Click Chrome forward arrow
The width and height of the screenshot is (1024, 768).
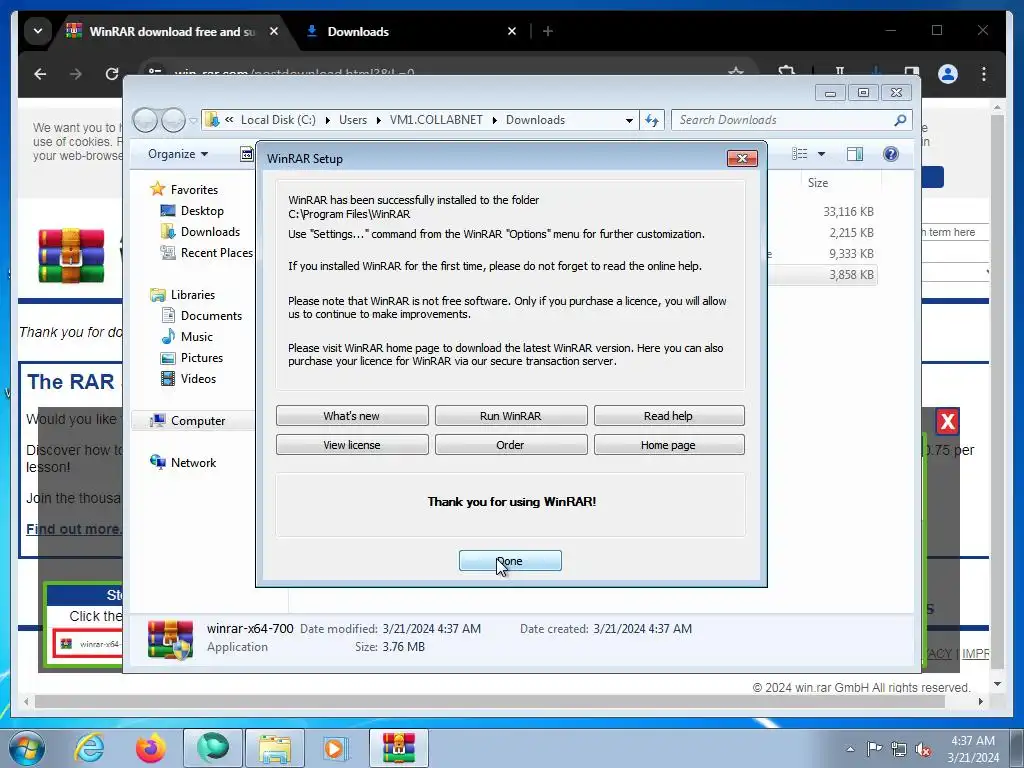pyautogui.click(x=76, y=74)
